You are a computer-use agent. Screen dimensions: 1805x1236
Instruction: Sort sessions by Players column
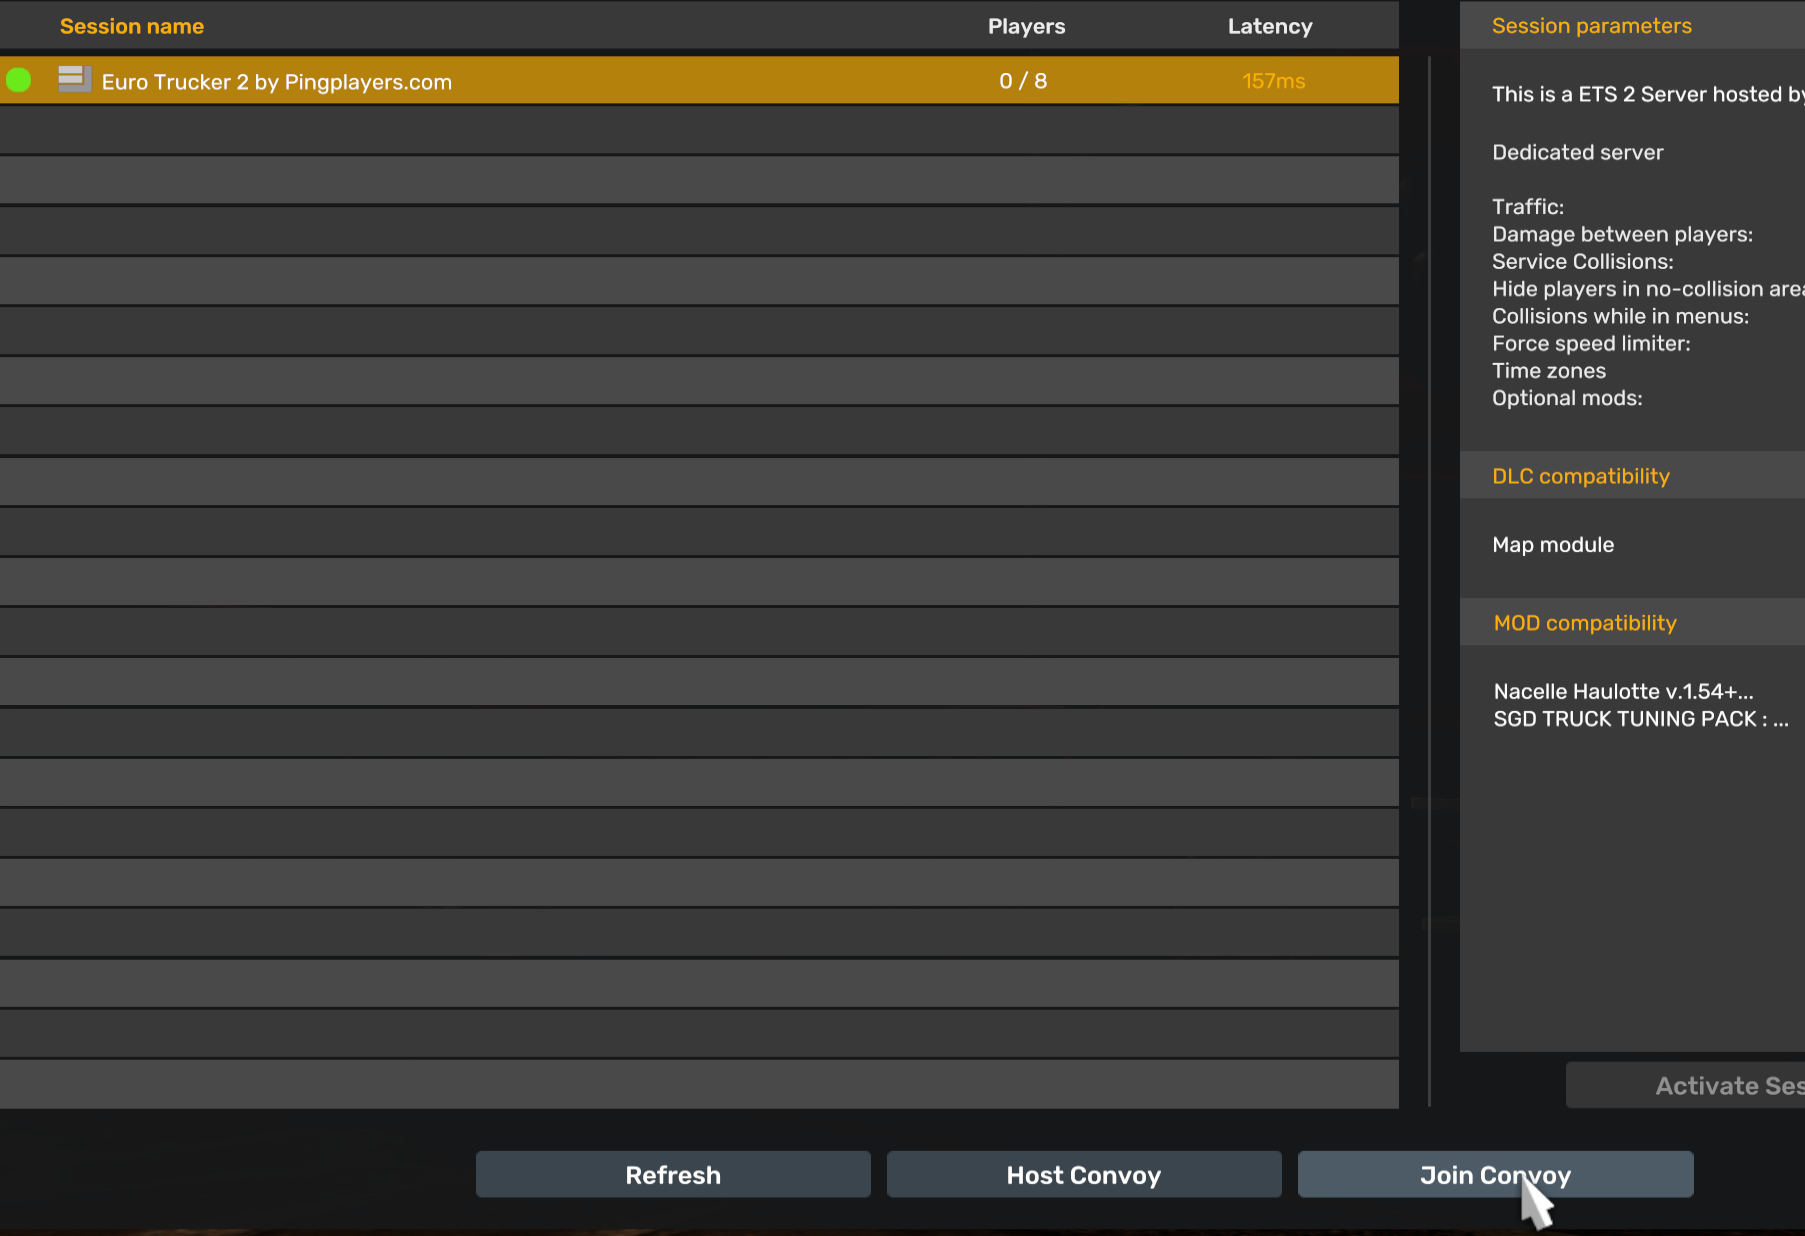[1026, 27]
